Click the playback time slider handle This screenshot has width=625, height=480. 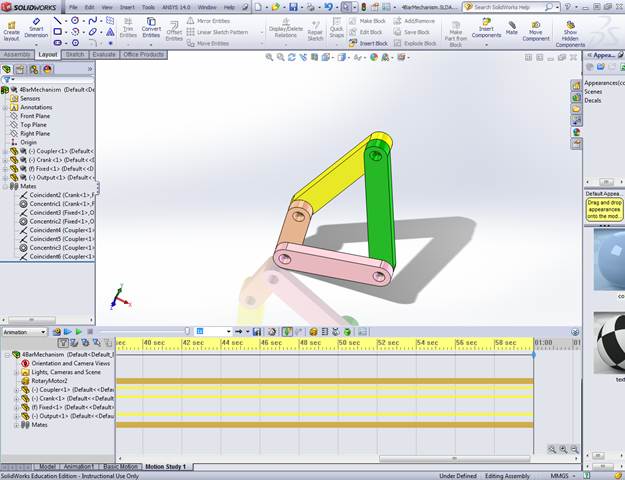point(187,331)
